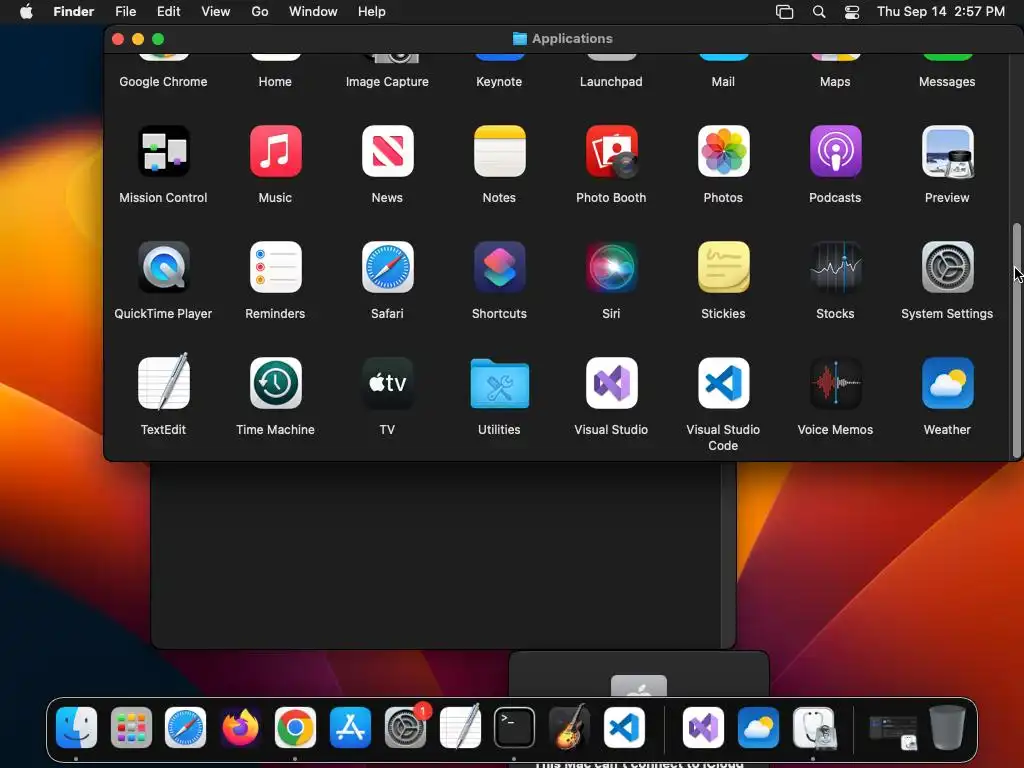Launch Stickies from Applications

724,267
